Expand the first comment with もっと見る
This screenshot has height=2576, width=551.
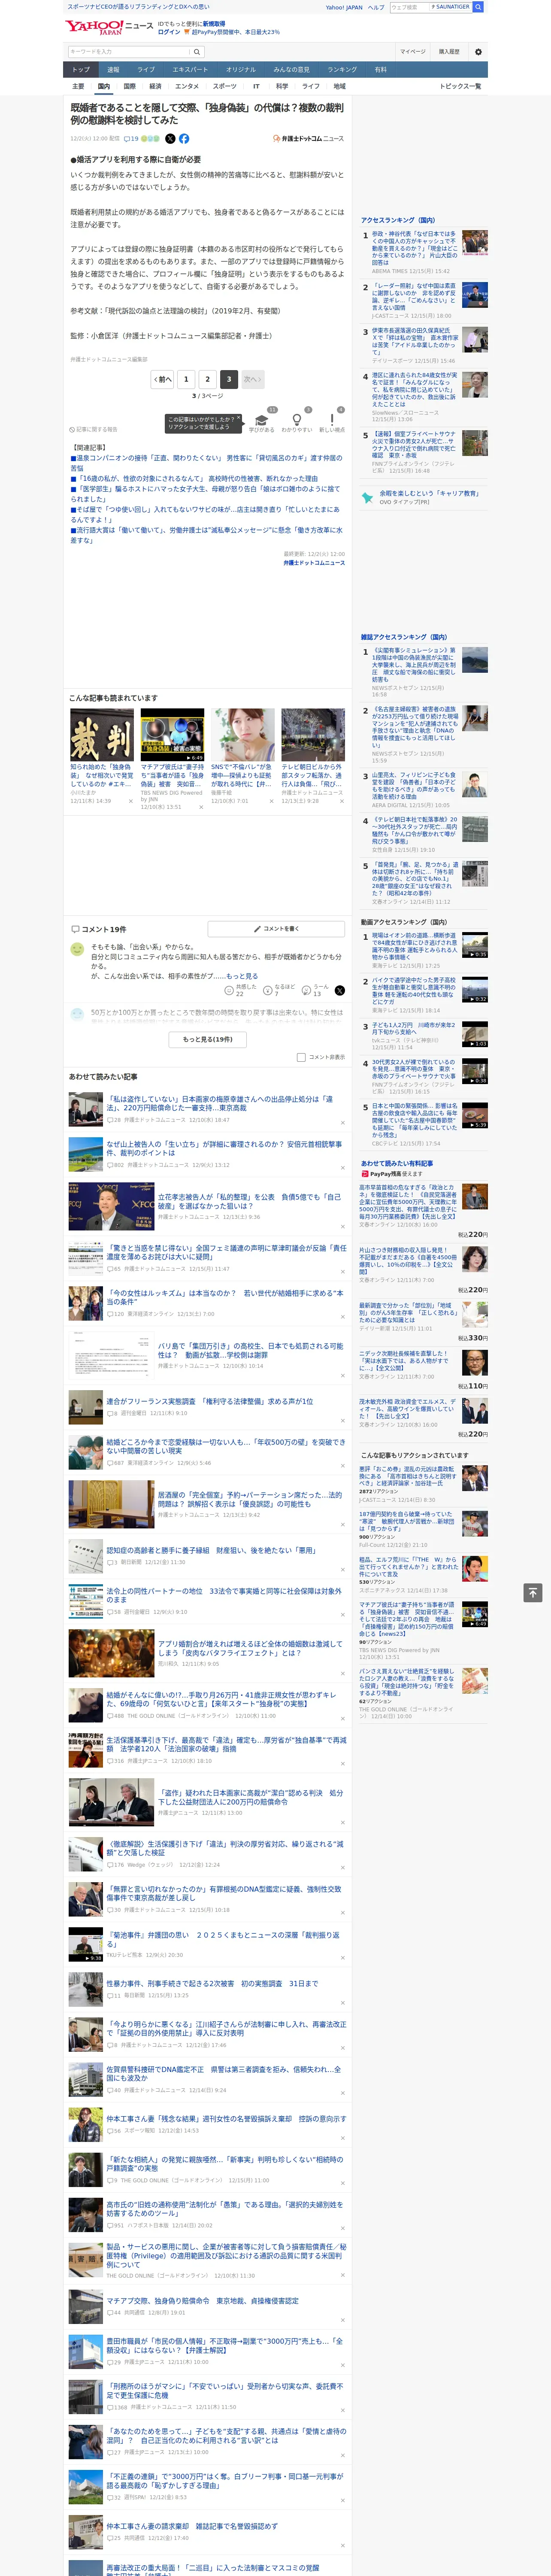point(241,975)
